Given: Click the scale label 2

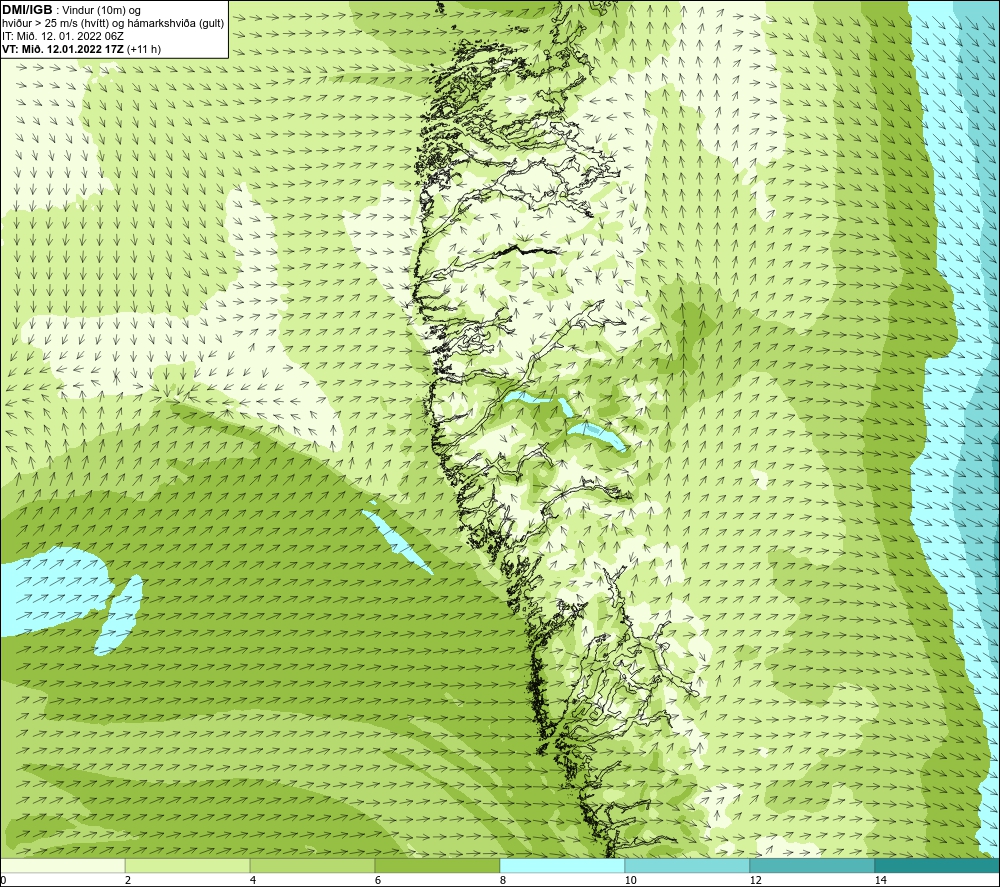Looking at the screenshot, I should (x=128, y=880).
